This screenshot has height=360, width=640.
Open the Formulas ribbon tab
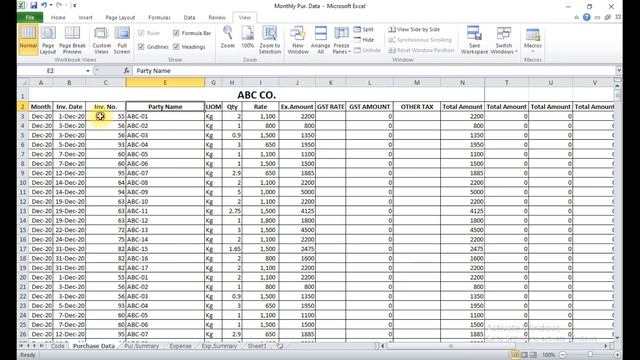tap(159, 18)
